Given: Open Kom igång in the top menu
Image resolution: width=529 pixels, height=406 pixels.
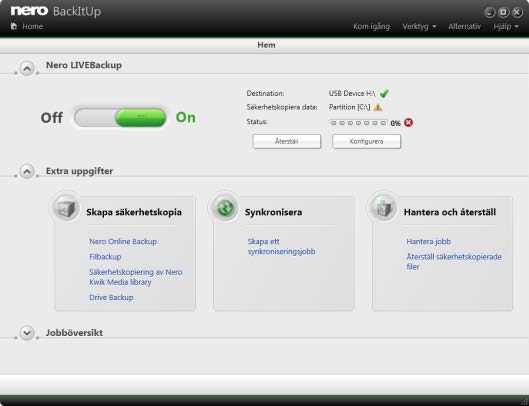Looking at the screenshot, I should click(371, 26).
